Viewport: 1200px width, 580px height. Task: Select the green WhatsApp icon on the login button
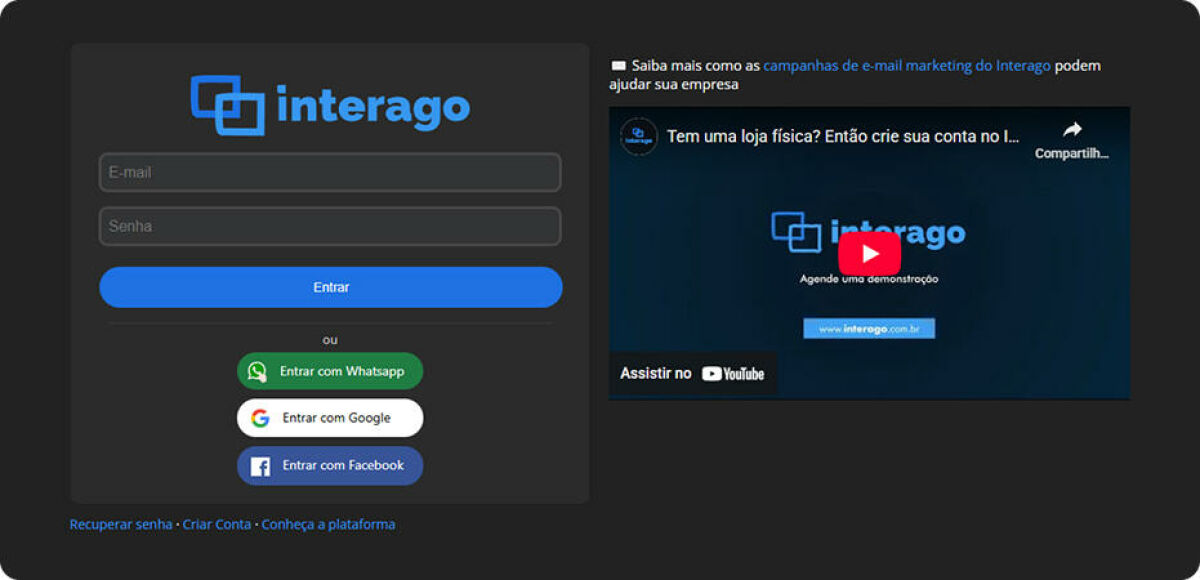[258, 371]
